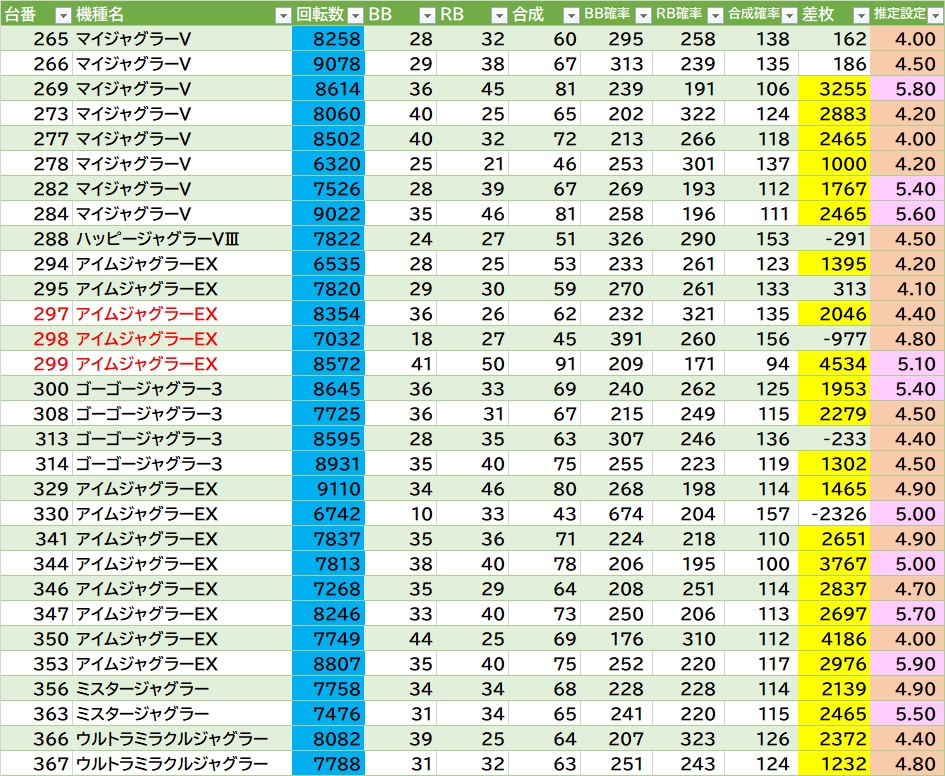The height and width of the screenshot is (776, 945).
Task: Select BB probability cell 674
Action: [617, 514]
